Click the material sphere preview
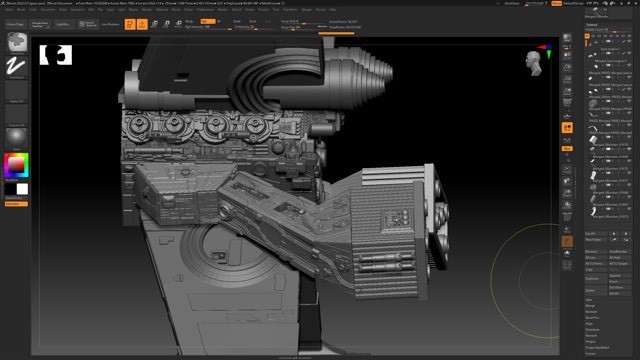The image size is (640, 360). point(17,138)
